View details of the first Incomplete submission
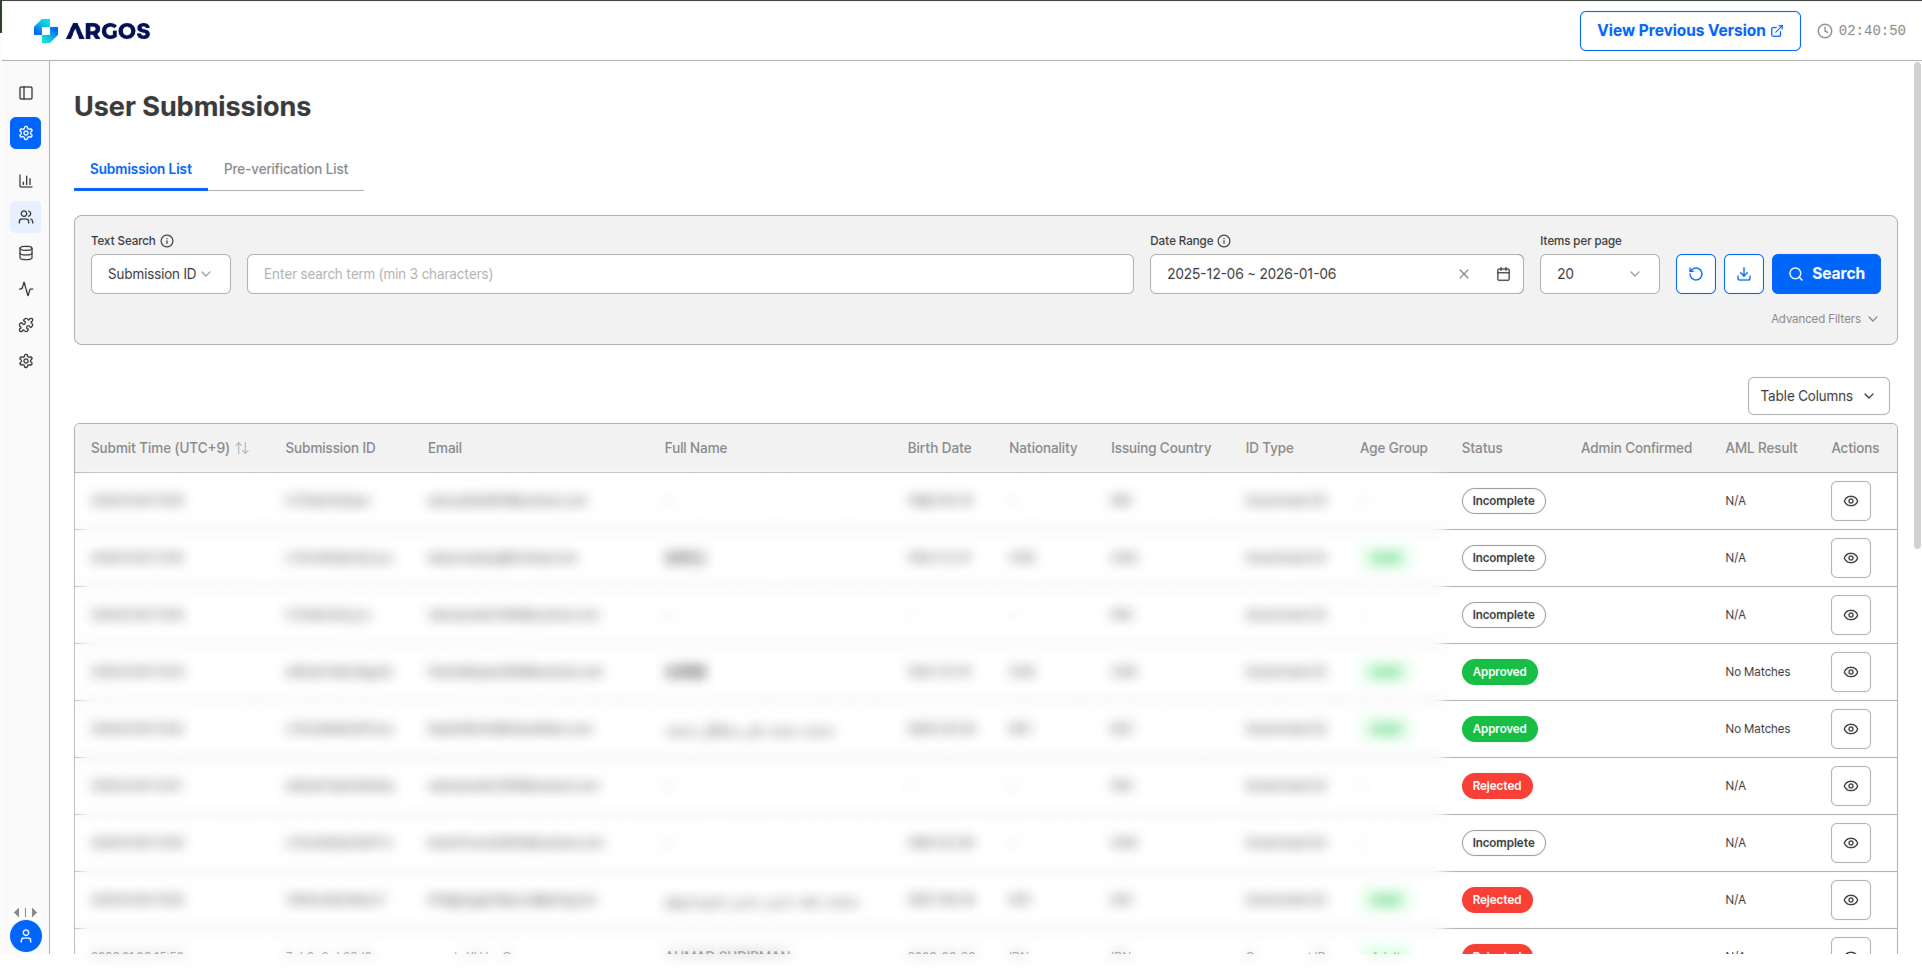The image size is (1922, 968). click(1850, 500)
